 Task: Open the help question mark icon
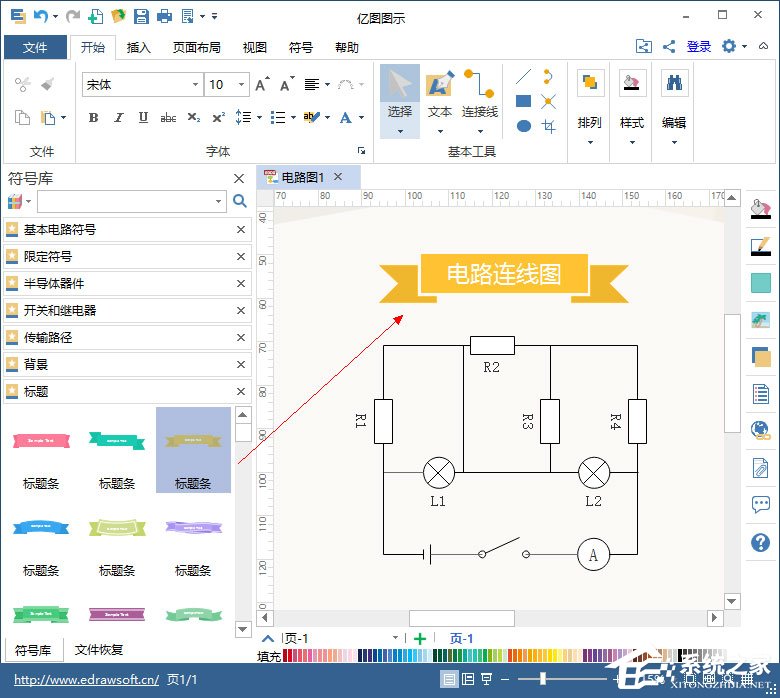pyautogui.click(x=760, y=542)
